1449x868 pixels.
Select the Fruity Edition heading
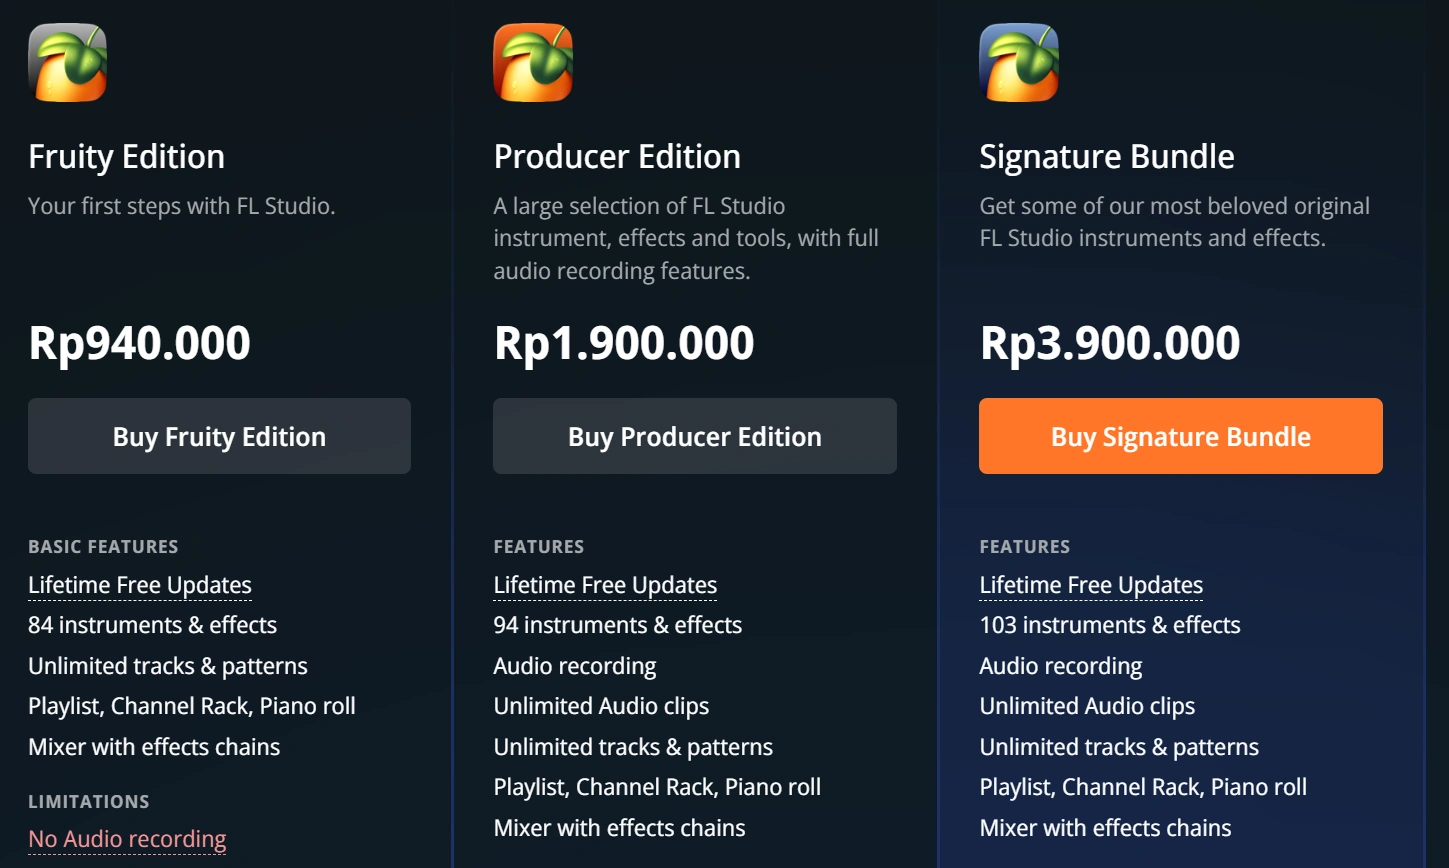[x=126, y=157]
